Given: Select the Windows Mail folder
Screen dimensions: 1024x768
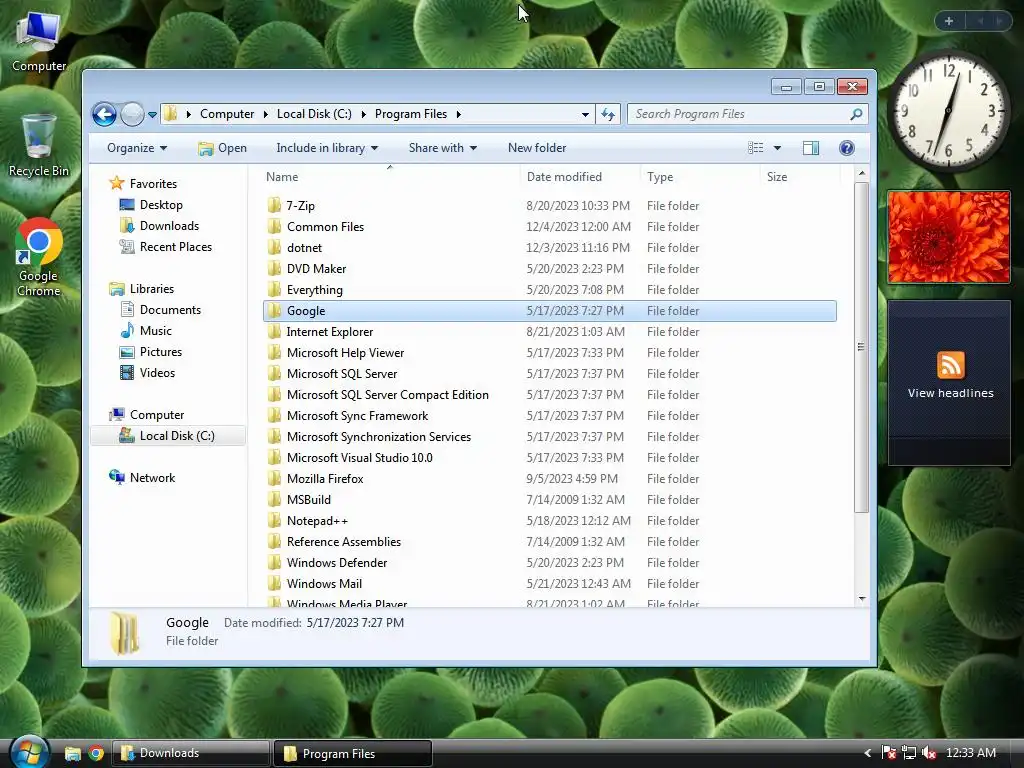Looking at the screenshot, I should coord(324,584).
